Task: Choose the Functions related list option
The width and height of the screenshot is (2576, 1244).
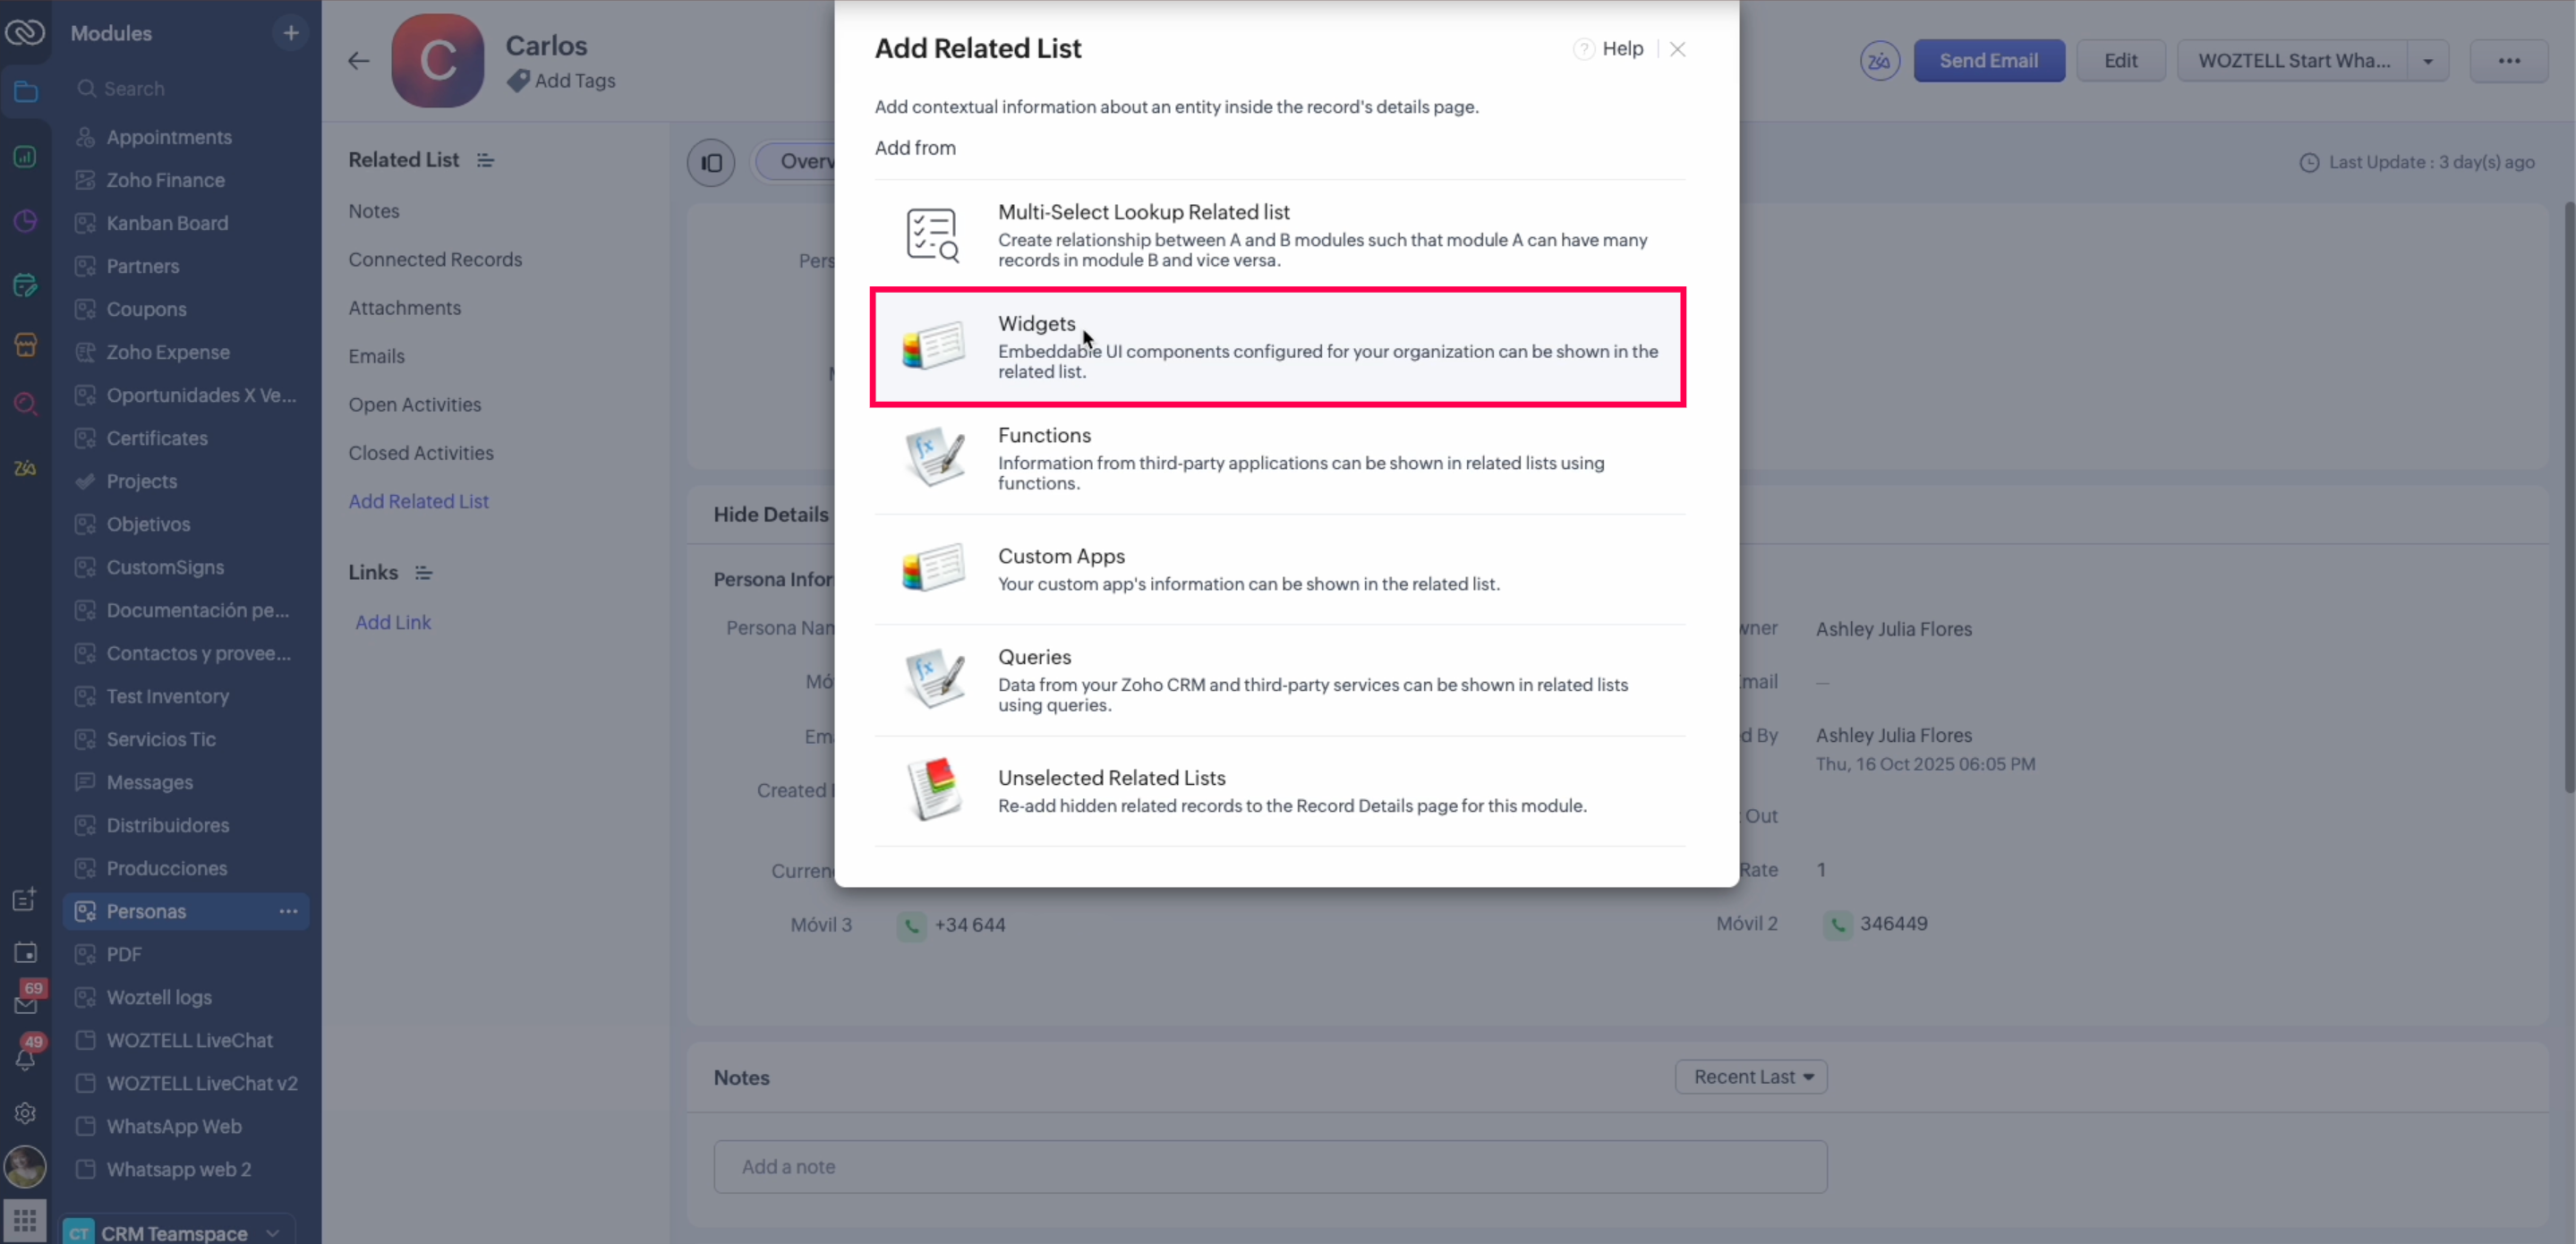Action: pyautogui.click(x=1277, y=458)
